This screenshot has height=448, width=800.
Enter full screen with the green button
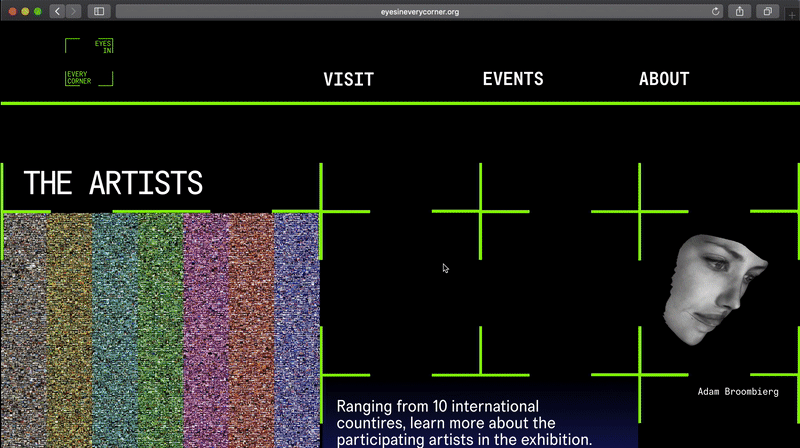[x=37, y=11]
